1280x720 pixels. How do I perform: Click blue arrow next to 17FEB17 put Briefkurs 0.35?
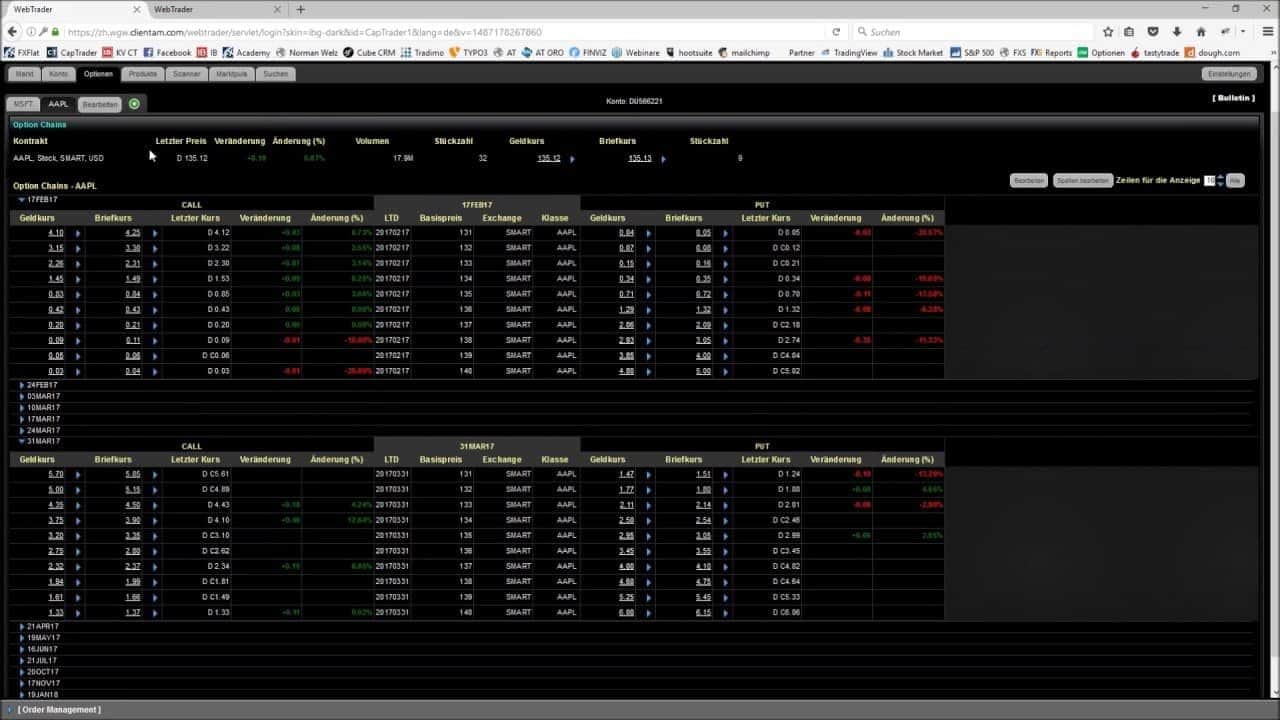[725, 279]
